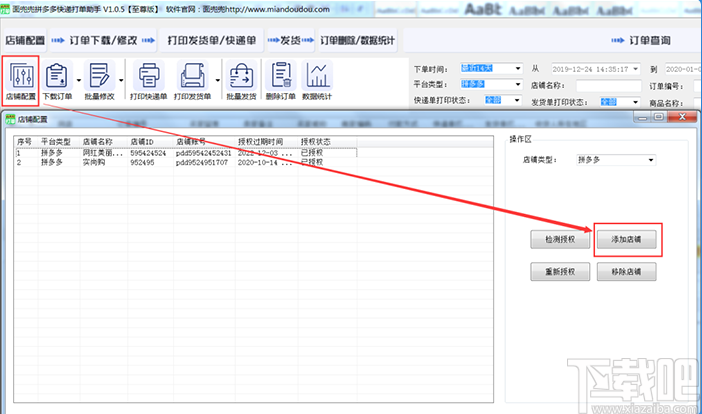Switch to the 打印发货单/快递单 tab
This screenshot has height=414, width=702.
212,40
